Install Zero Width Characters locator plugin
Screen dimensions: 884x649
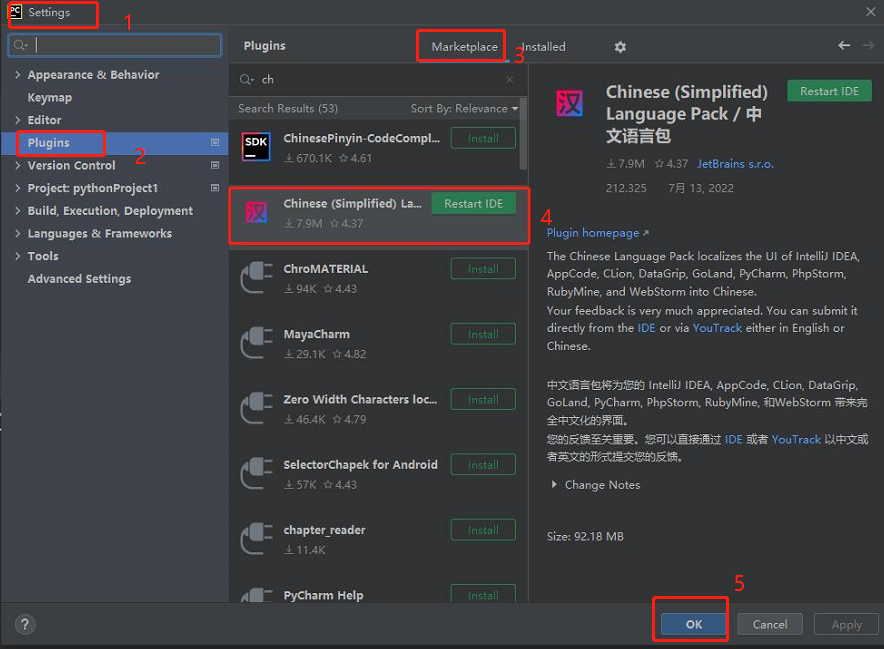tap(483, 400)
